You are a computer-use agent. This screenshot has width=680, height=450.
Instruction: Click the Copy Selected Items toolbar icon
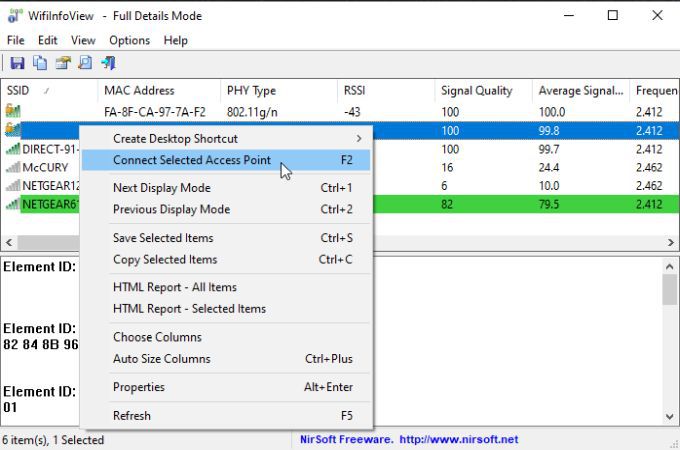tap(40, 63)
